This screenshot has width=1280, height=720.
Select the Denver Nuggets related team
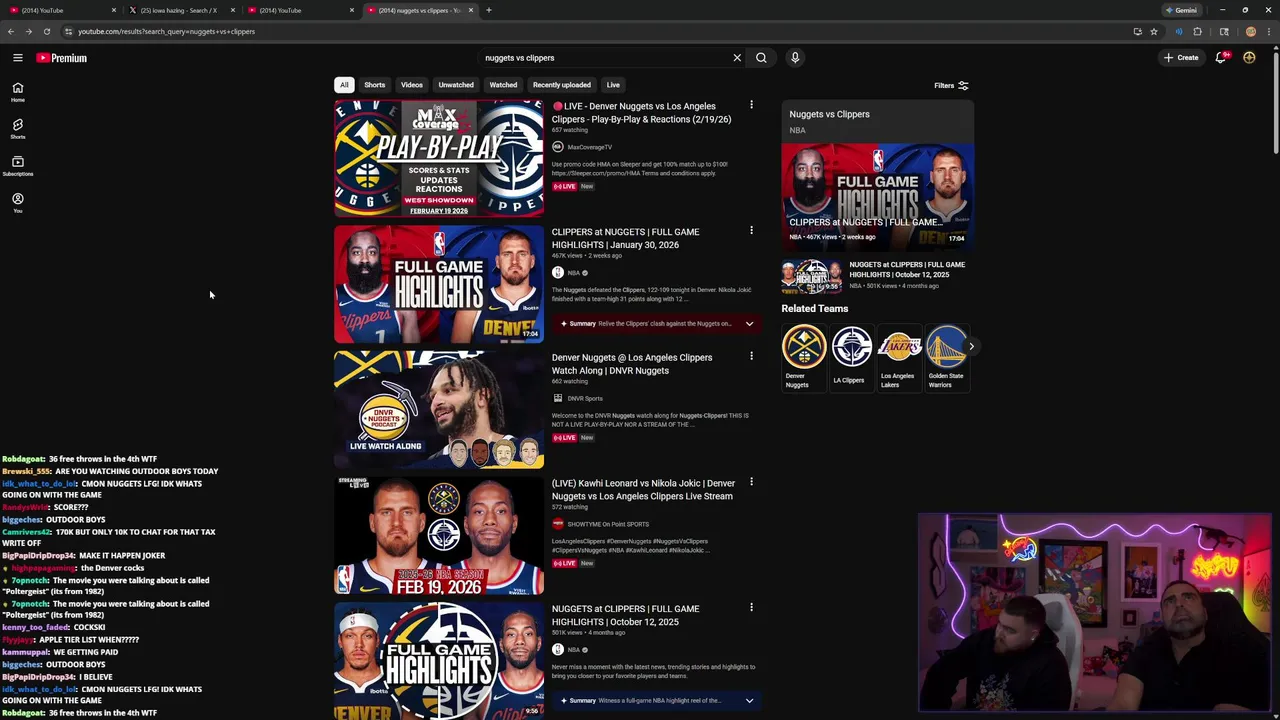click(x=803, y=357)
